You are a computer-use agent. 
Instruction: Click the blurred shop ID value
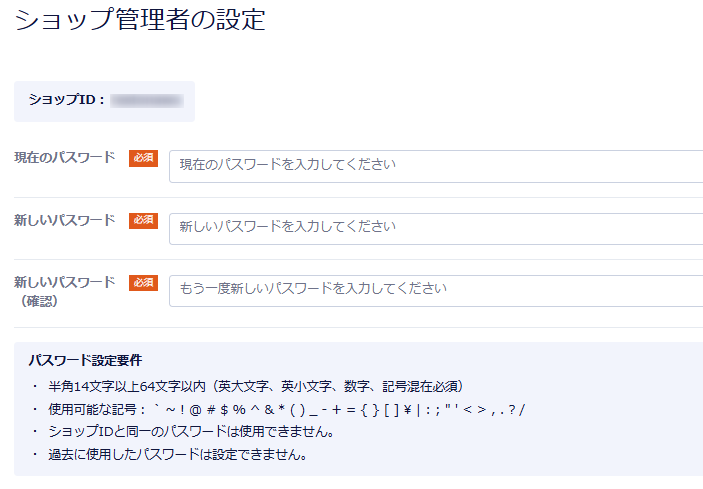pyautogui.click(x=146, y=101)
